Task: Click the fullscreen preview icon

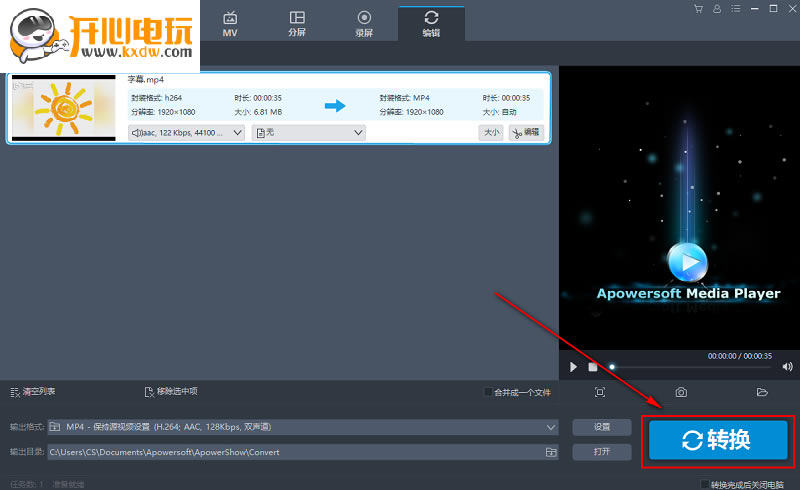Action: [600, 393]
